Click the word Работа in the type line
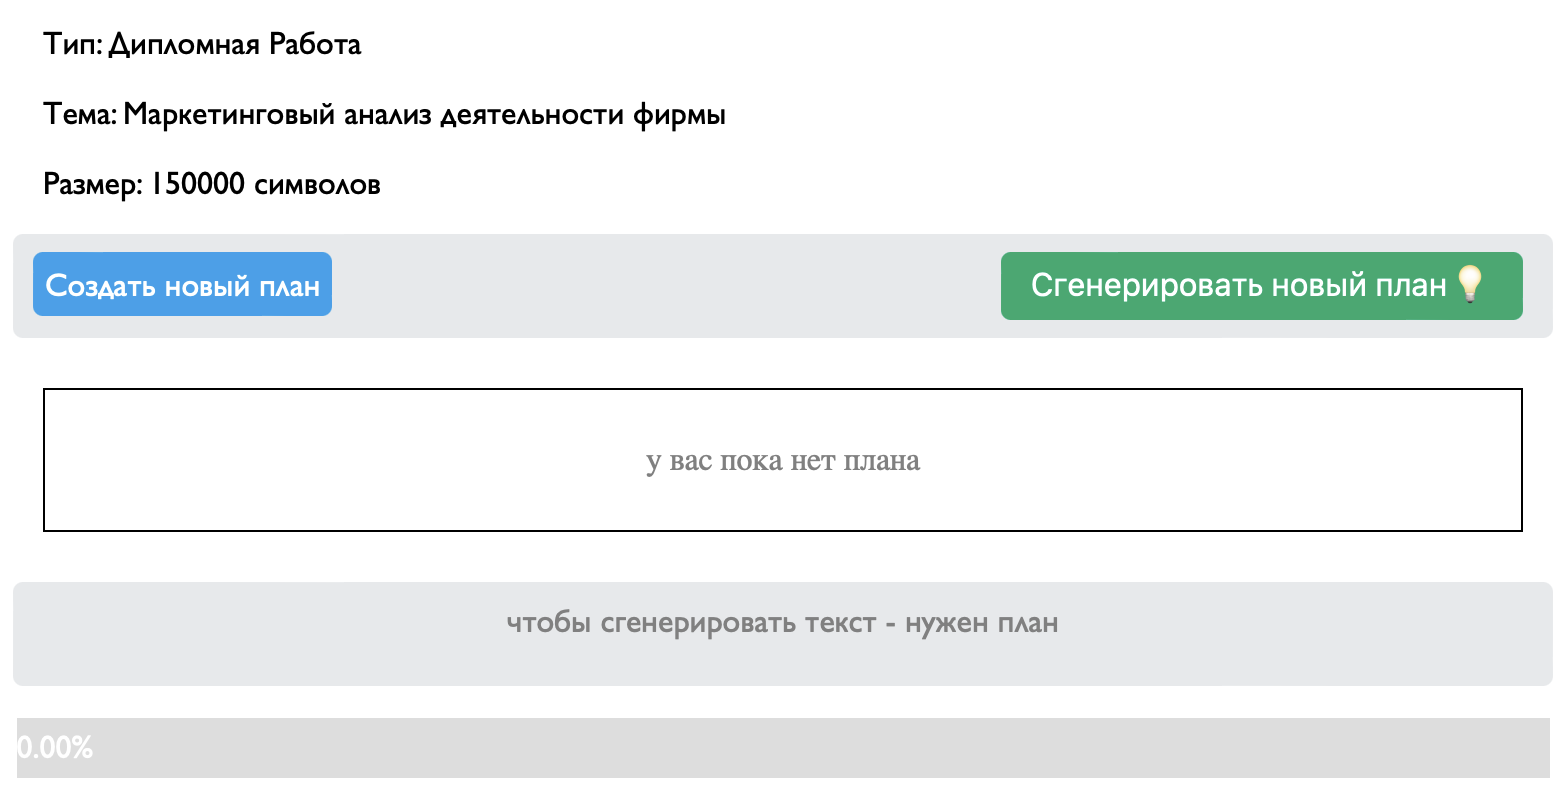Viewport: 1568px width, 808px height. (x=316, y=45)
